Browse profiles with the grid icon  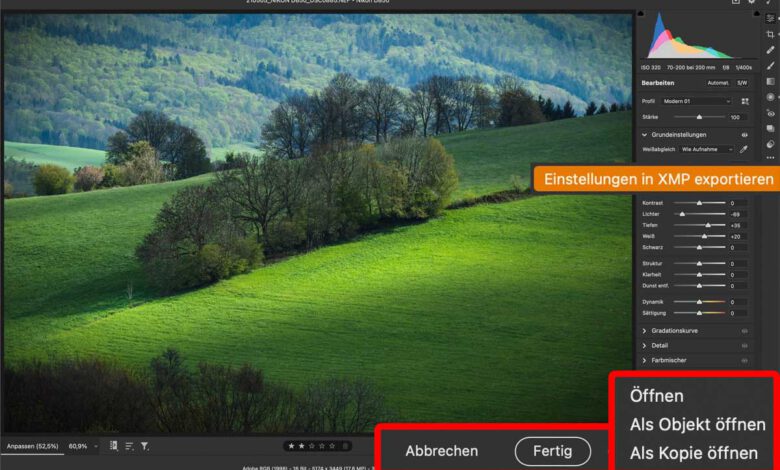745,101
